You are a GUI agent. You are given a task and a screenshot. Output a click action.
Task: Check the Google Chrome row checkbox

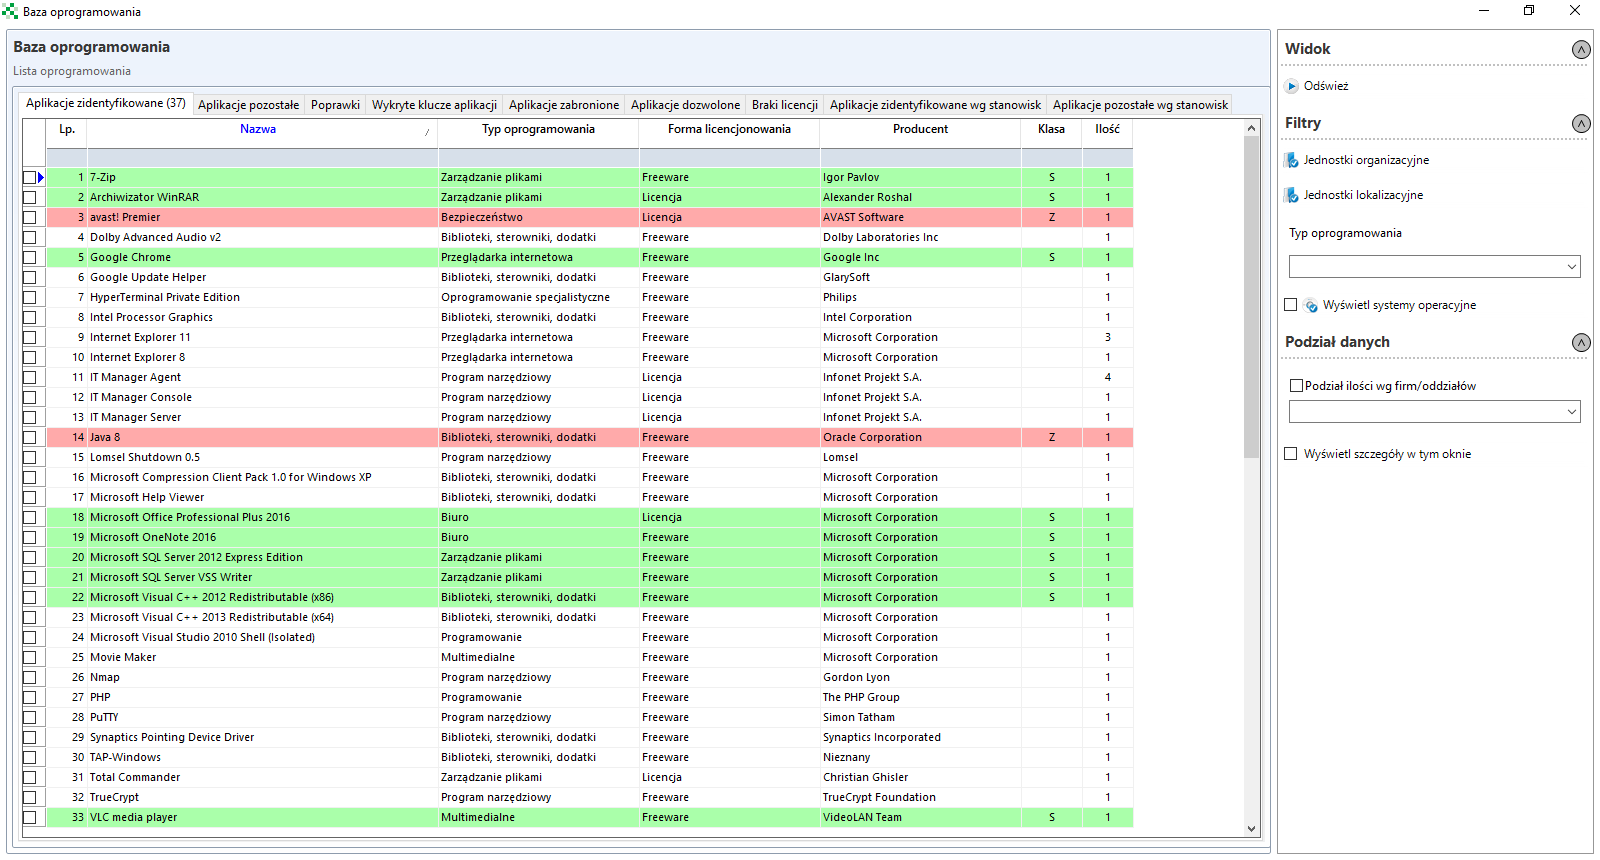pyautogui.click(x=29, y=257)
